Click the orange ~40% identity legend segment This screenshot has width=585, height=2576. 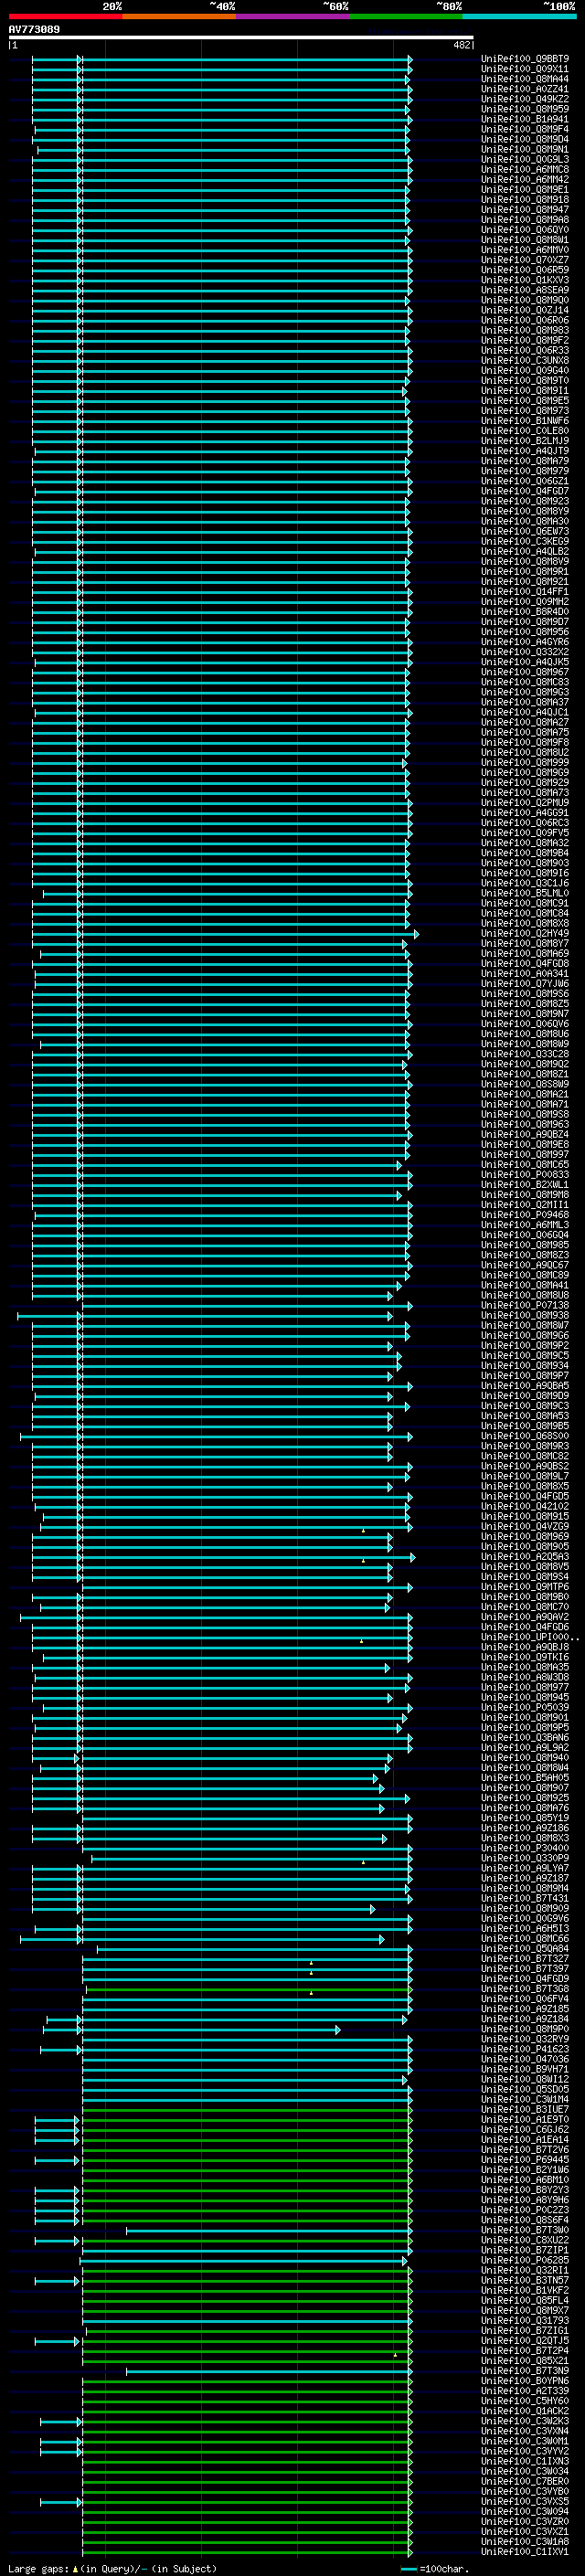(179, 16)
